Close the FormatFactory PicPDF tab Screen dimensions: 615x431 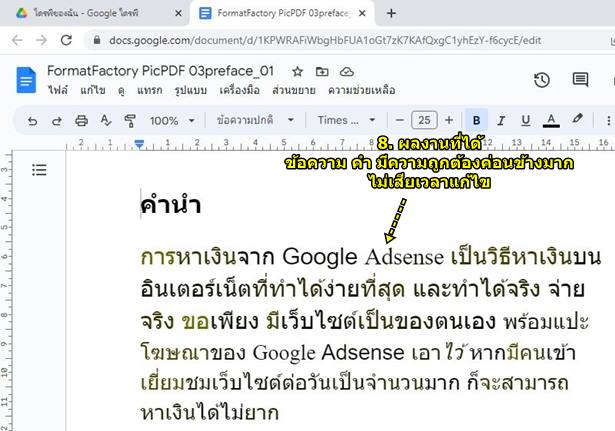coord(362,13)
